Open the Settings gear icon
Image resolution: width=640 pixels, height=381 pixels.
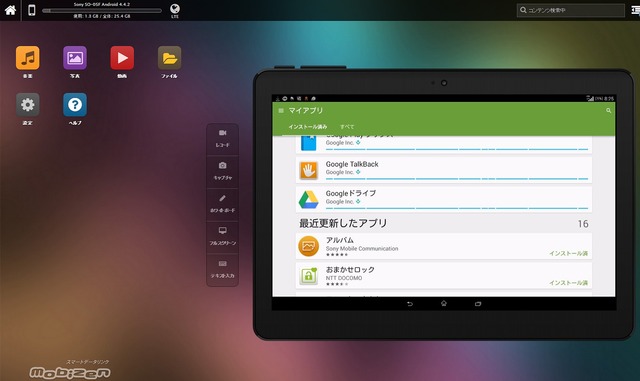tap(28, 105)
